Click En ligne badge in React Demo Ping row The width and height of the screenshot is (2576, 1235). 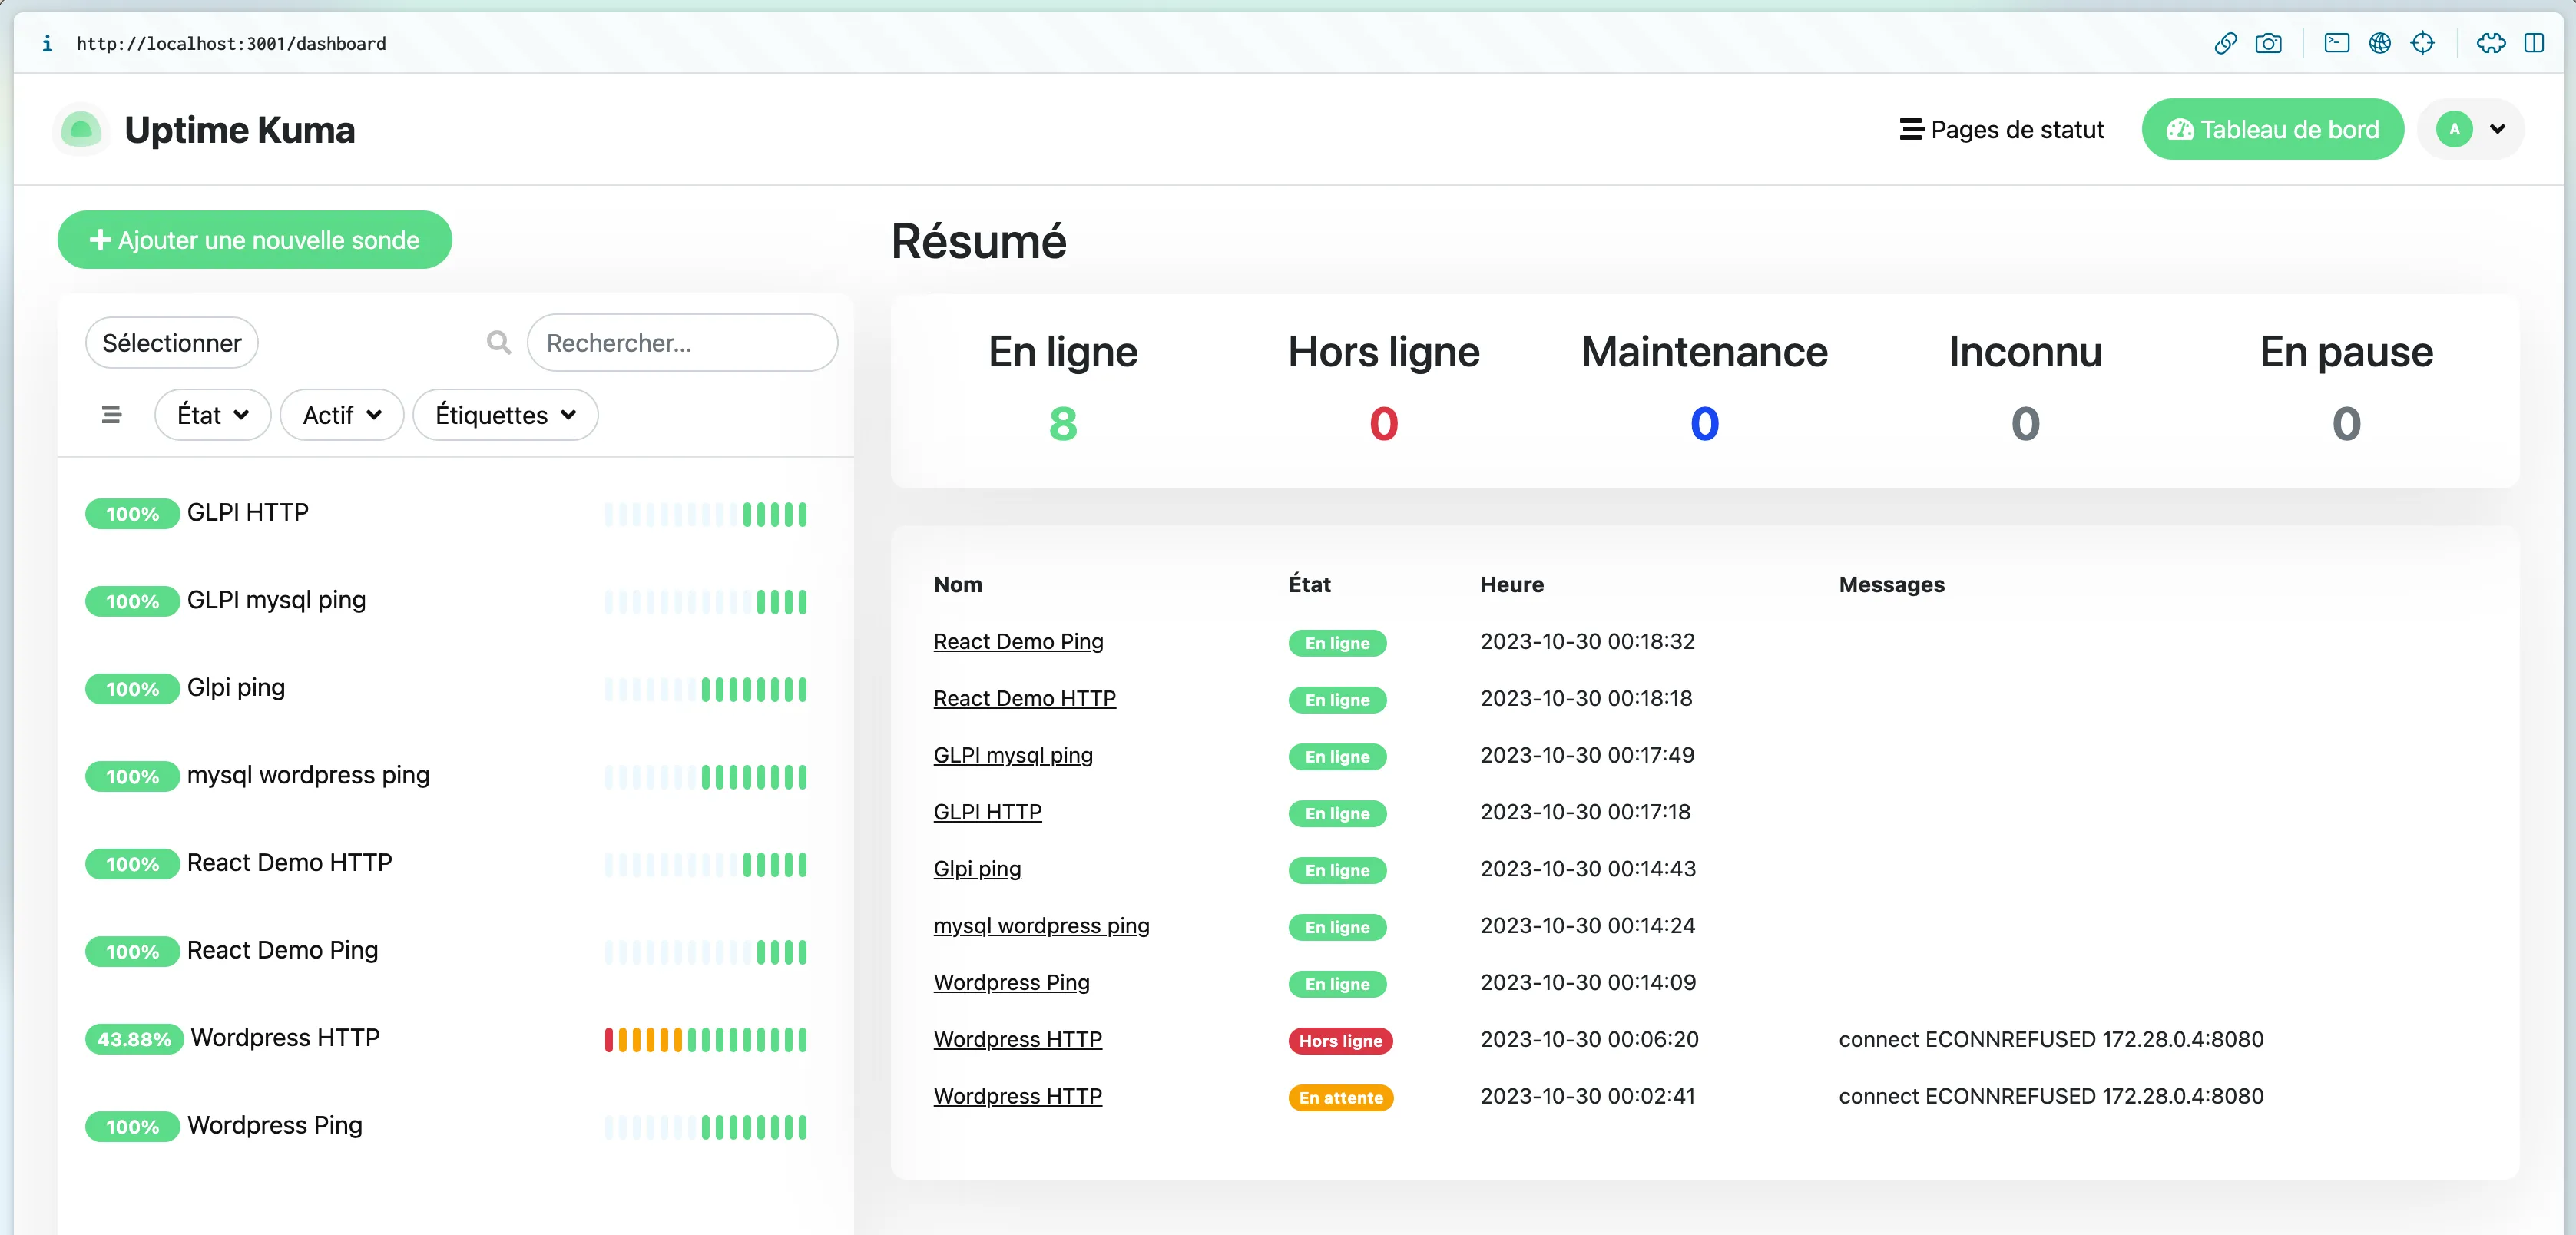(1337, 643)
